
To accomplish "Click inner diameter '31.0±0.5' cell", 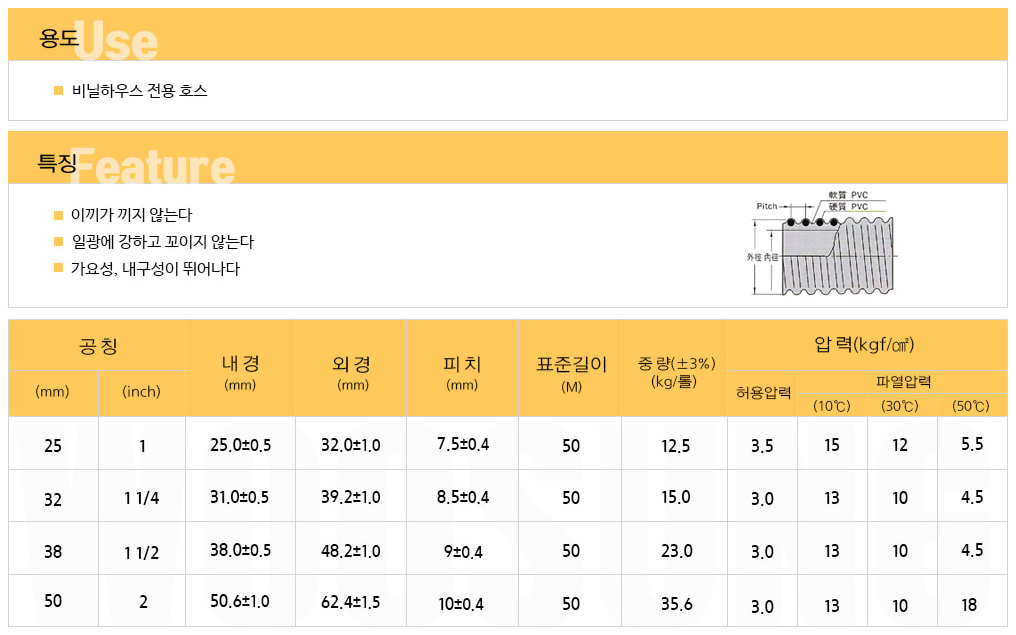I will point(239,497).
